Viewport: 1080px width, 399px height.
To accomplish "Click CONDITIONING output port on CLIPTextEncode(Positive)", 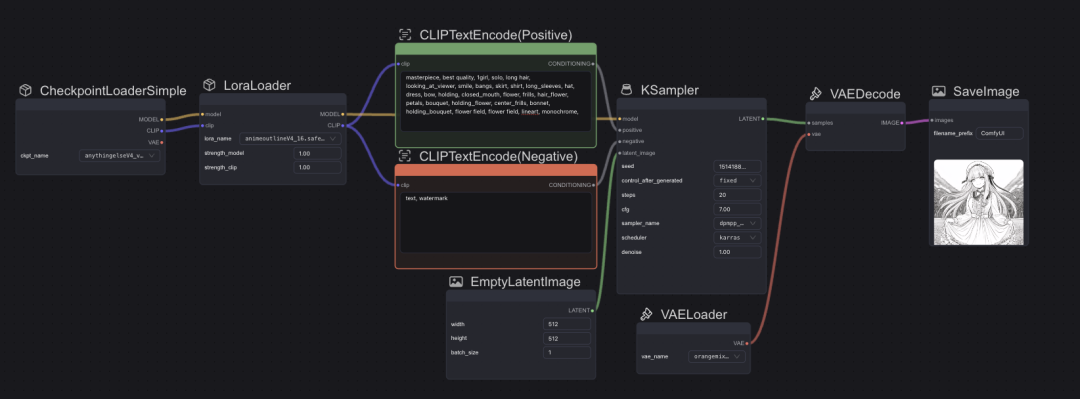I will (x=593, y=64).
